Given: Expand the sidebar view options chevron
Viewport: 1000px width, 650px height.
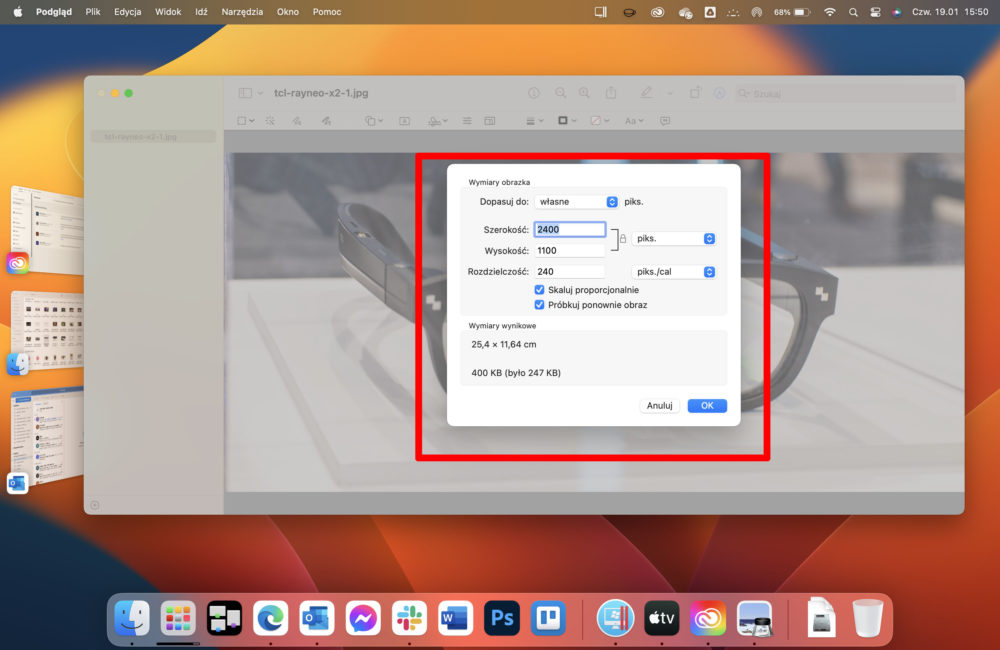Looking at the screenshot, I should tap(260, 93).
